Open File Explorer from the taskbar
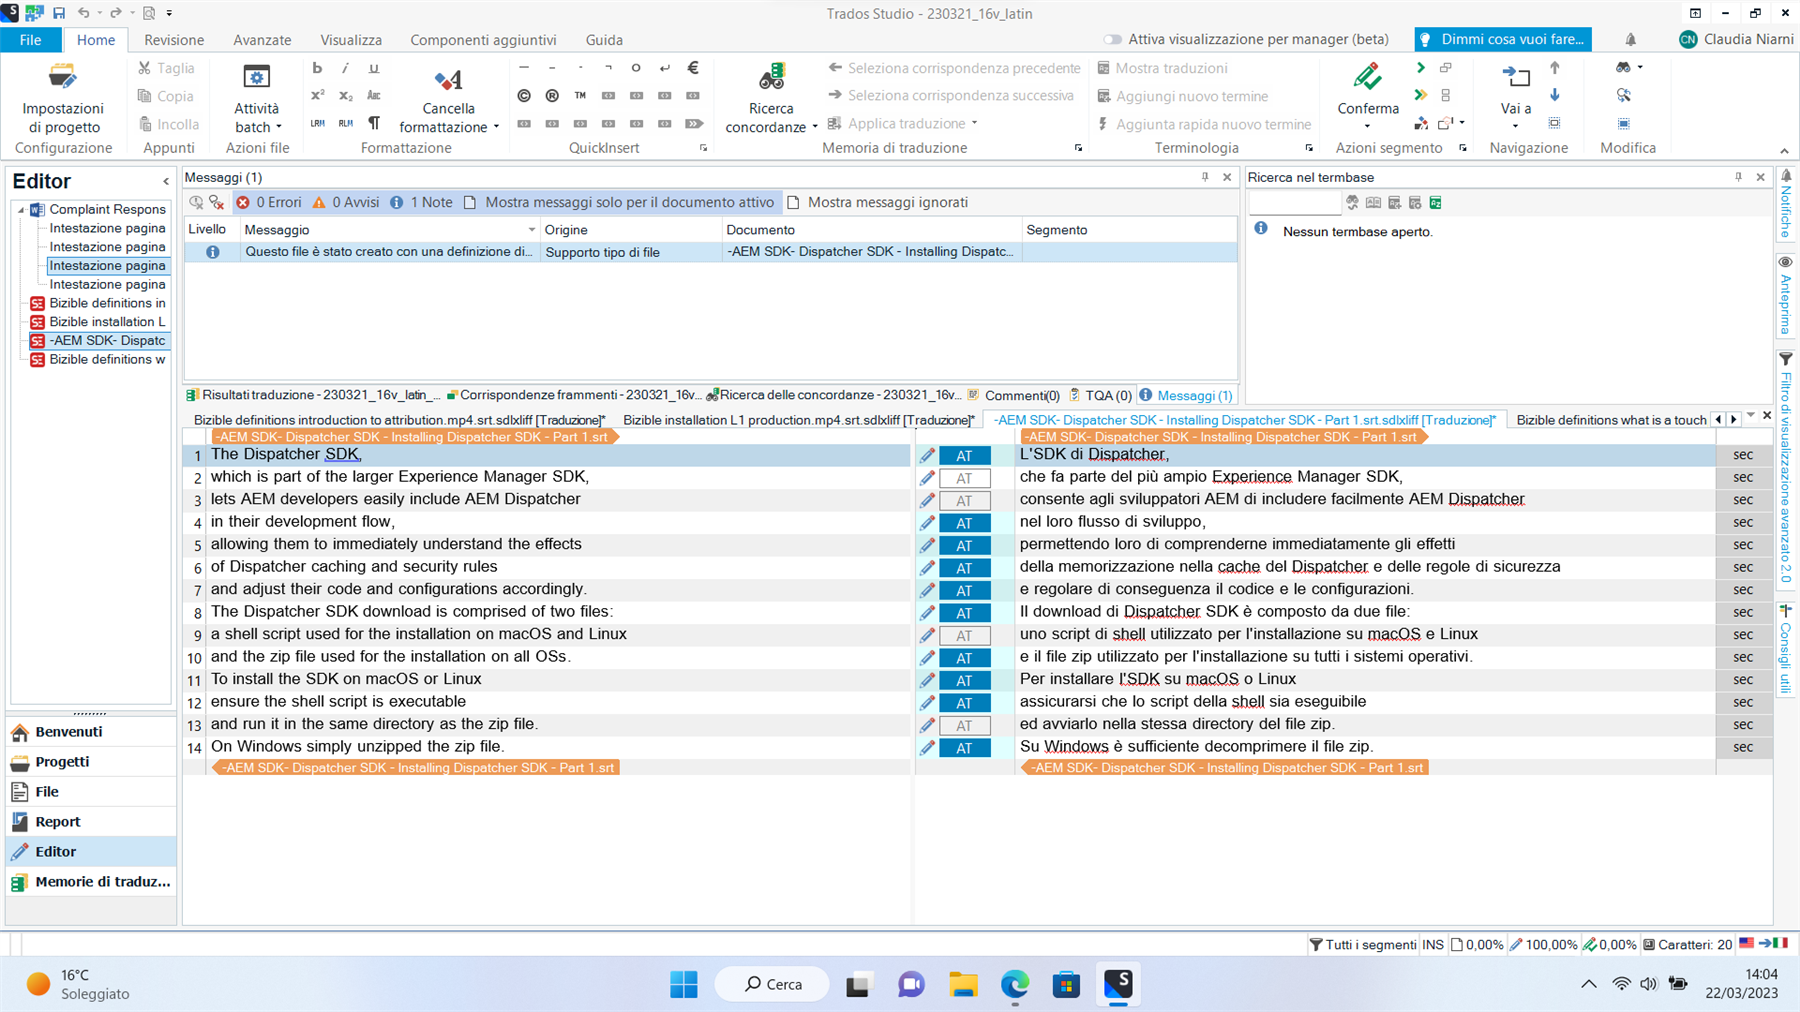This screenshot has height=1012, width=1800. click(x=963, y=985)
